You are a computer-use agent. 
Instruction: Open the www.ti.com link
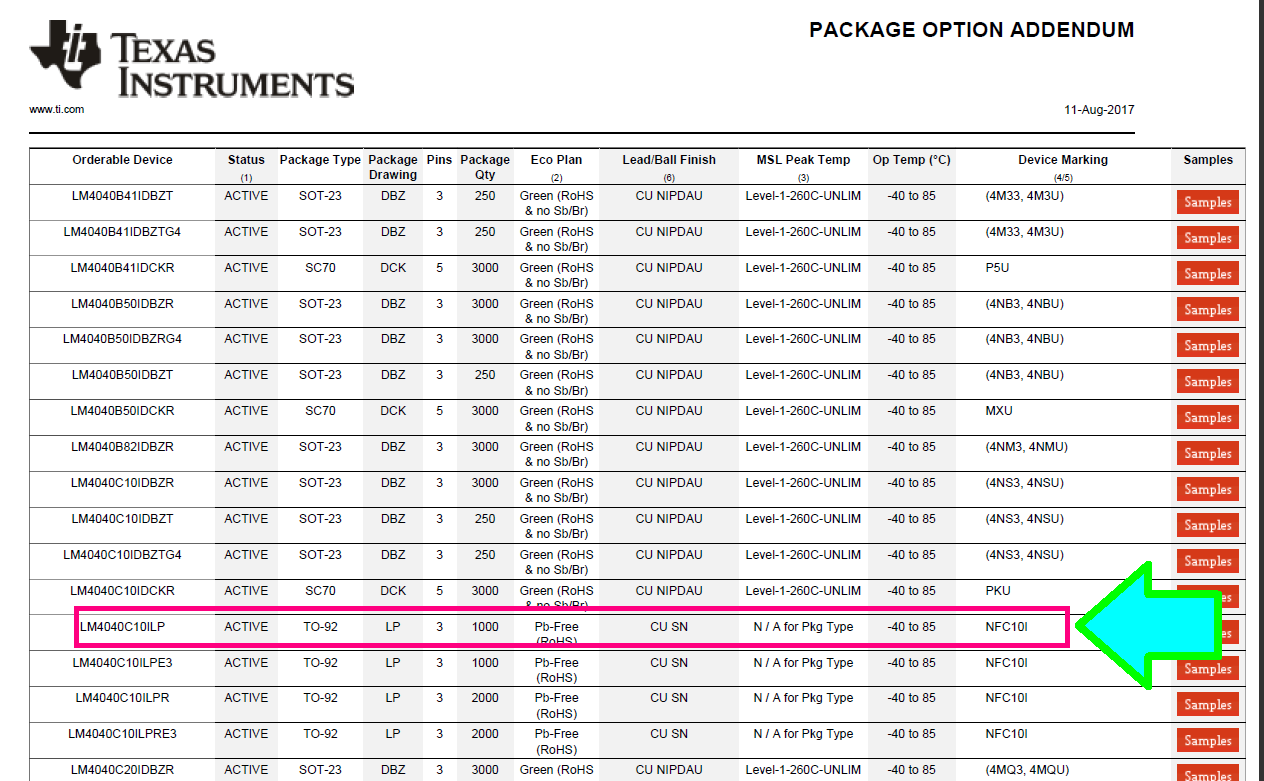point(57,110)
